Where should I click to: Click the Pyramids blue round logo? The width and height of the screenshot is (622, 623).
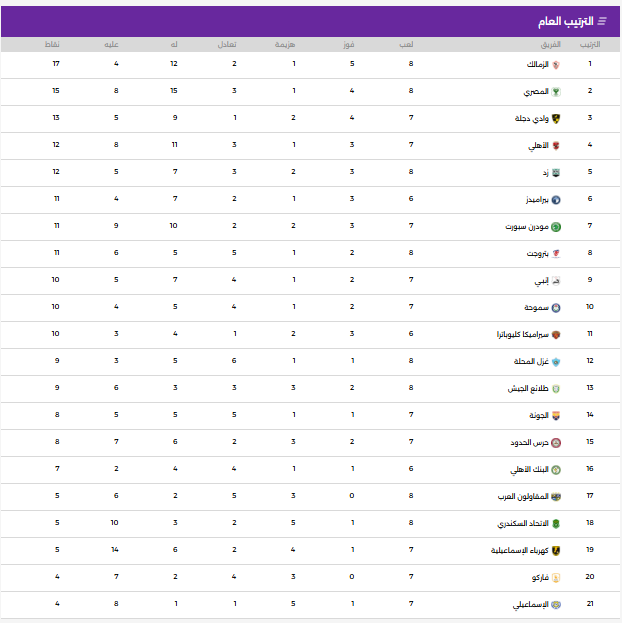(556, 200)
